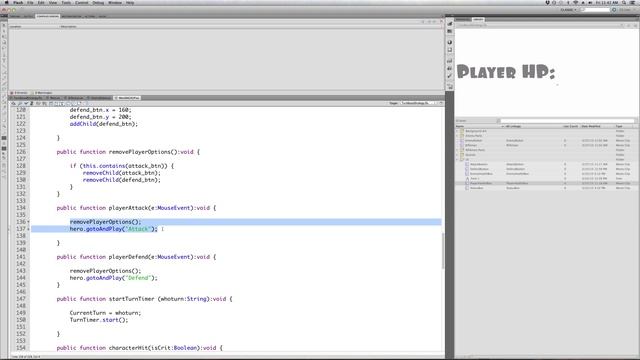Open the macOS Spotlight search icon

pyautogui.click(x=624, y=2)
